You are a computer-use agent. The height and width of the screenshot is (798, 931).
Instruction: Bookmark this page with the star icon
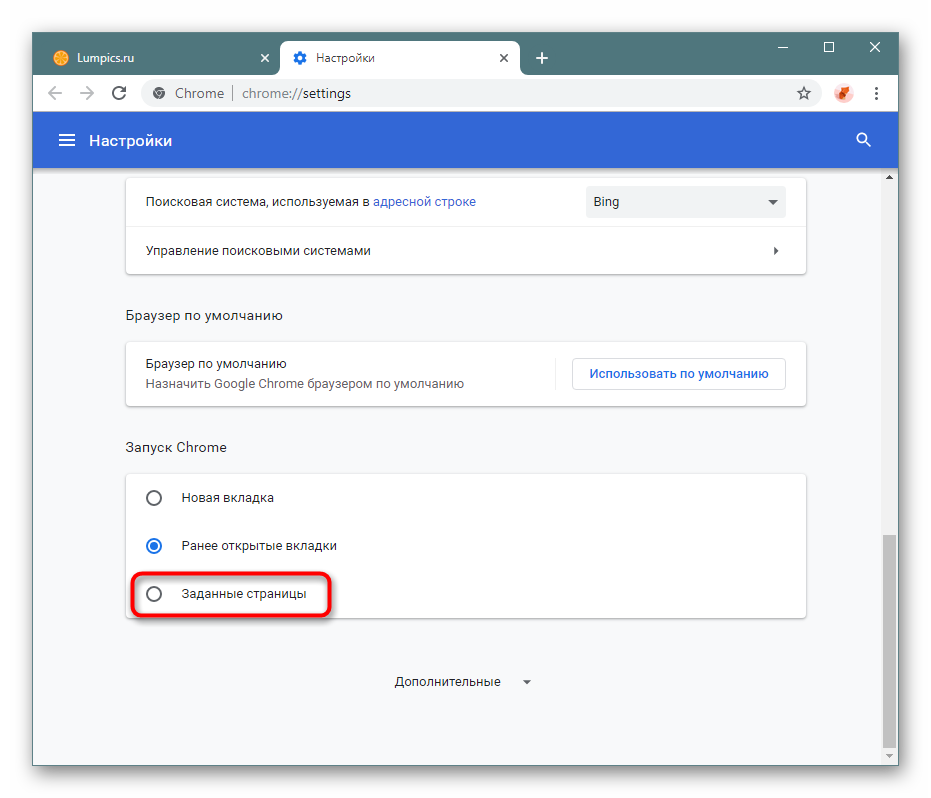tap(803, 93)
